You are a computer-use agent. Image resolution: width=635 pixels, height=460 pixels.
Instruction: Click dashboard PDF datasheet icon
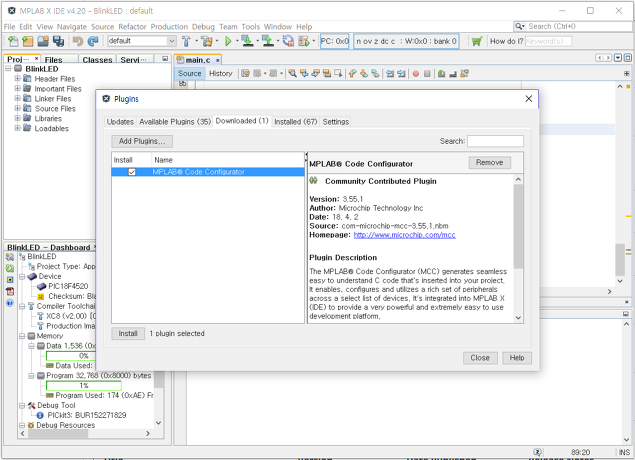pos(10,291)
